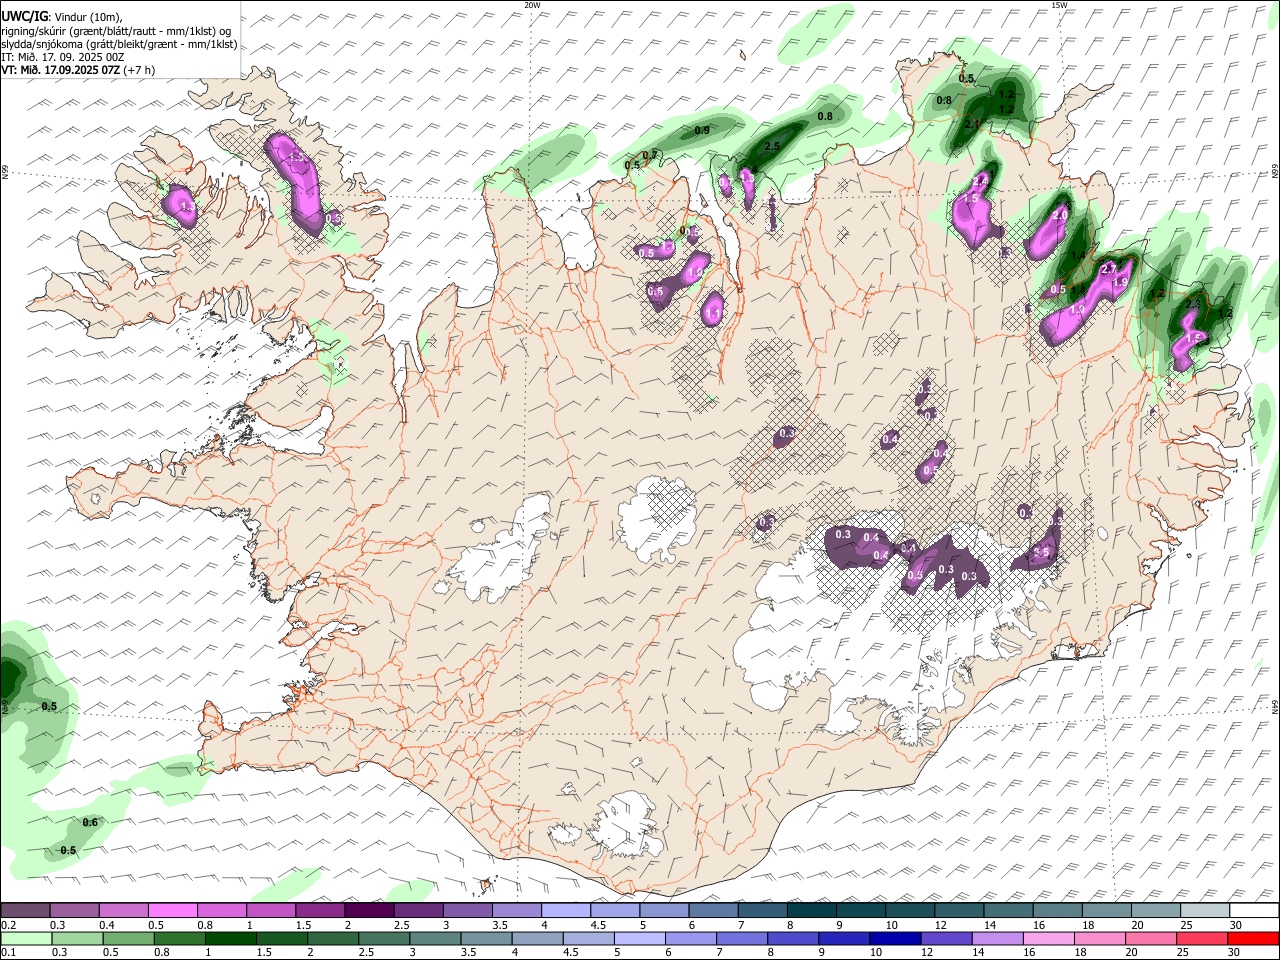Click the 2.4 snow value in the northeast
The width and height of the screenshot is (1280, 960).
click(981, 181)
